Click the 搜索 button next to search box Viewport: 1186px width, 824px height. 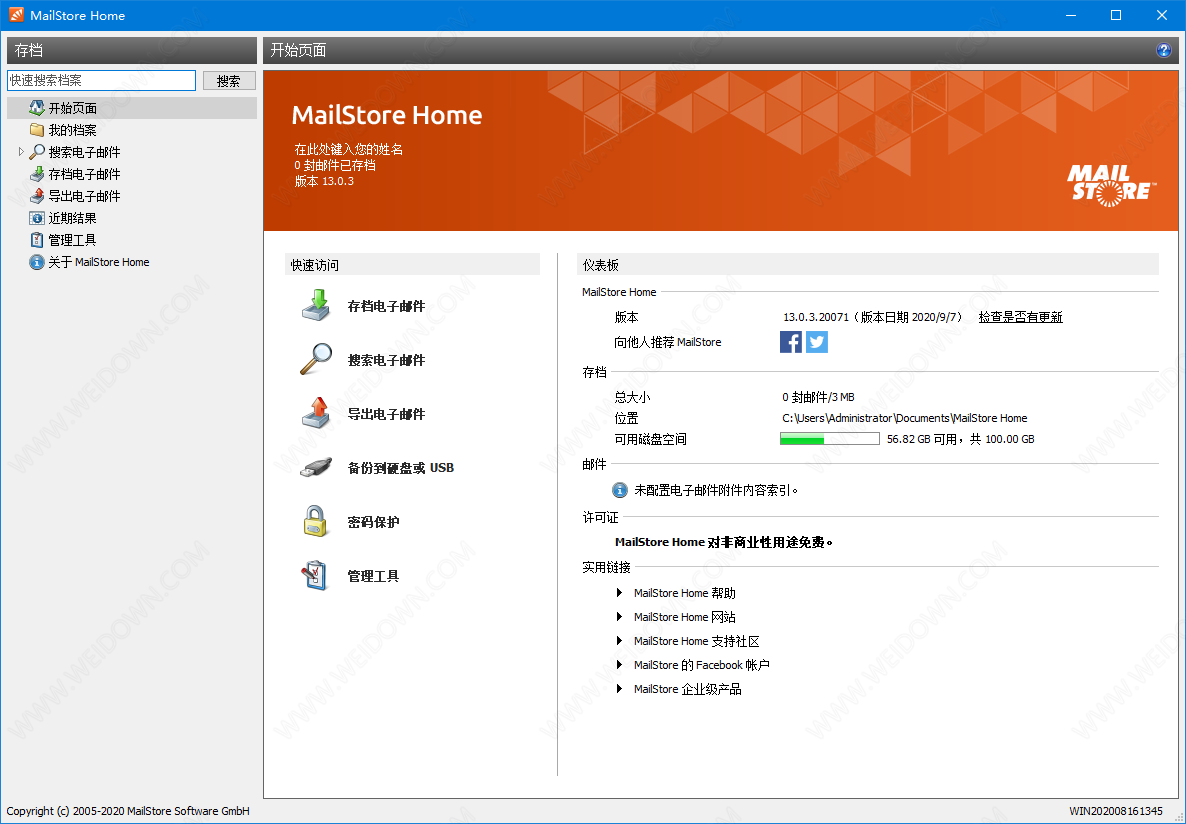pos(229,81)
